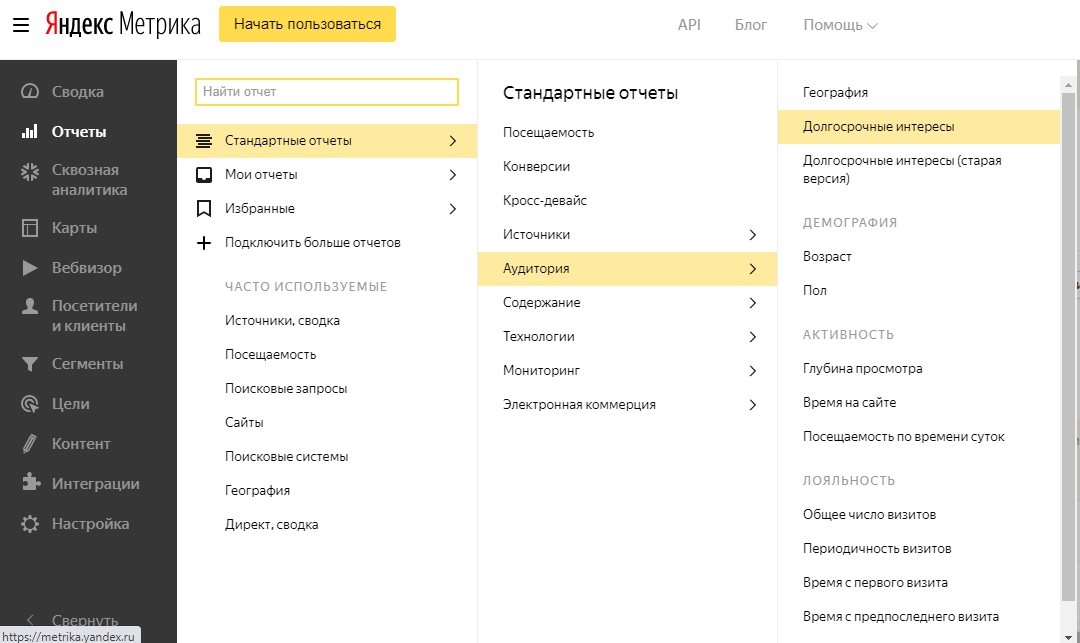Click the Карты layout icon

pos(30,227)
